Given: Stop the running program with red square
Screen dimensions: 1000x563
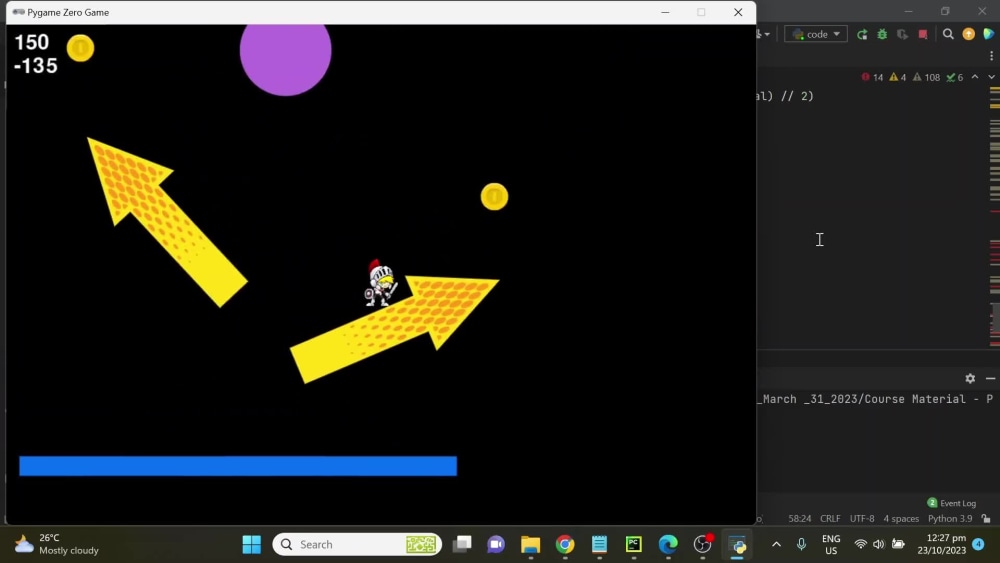Looking at the screenshot, I should pyautogui.click(x=923, y=34).
